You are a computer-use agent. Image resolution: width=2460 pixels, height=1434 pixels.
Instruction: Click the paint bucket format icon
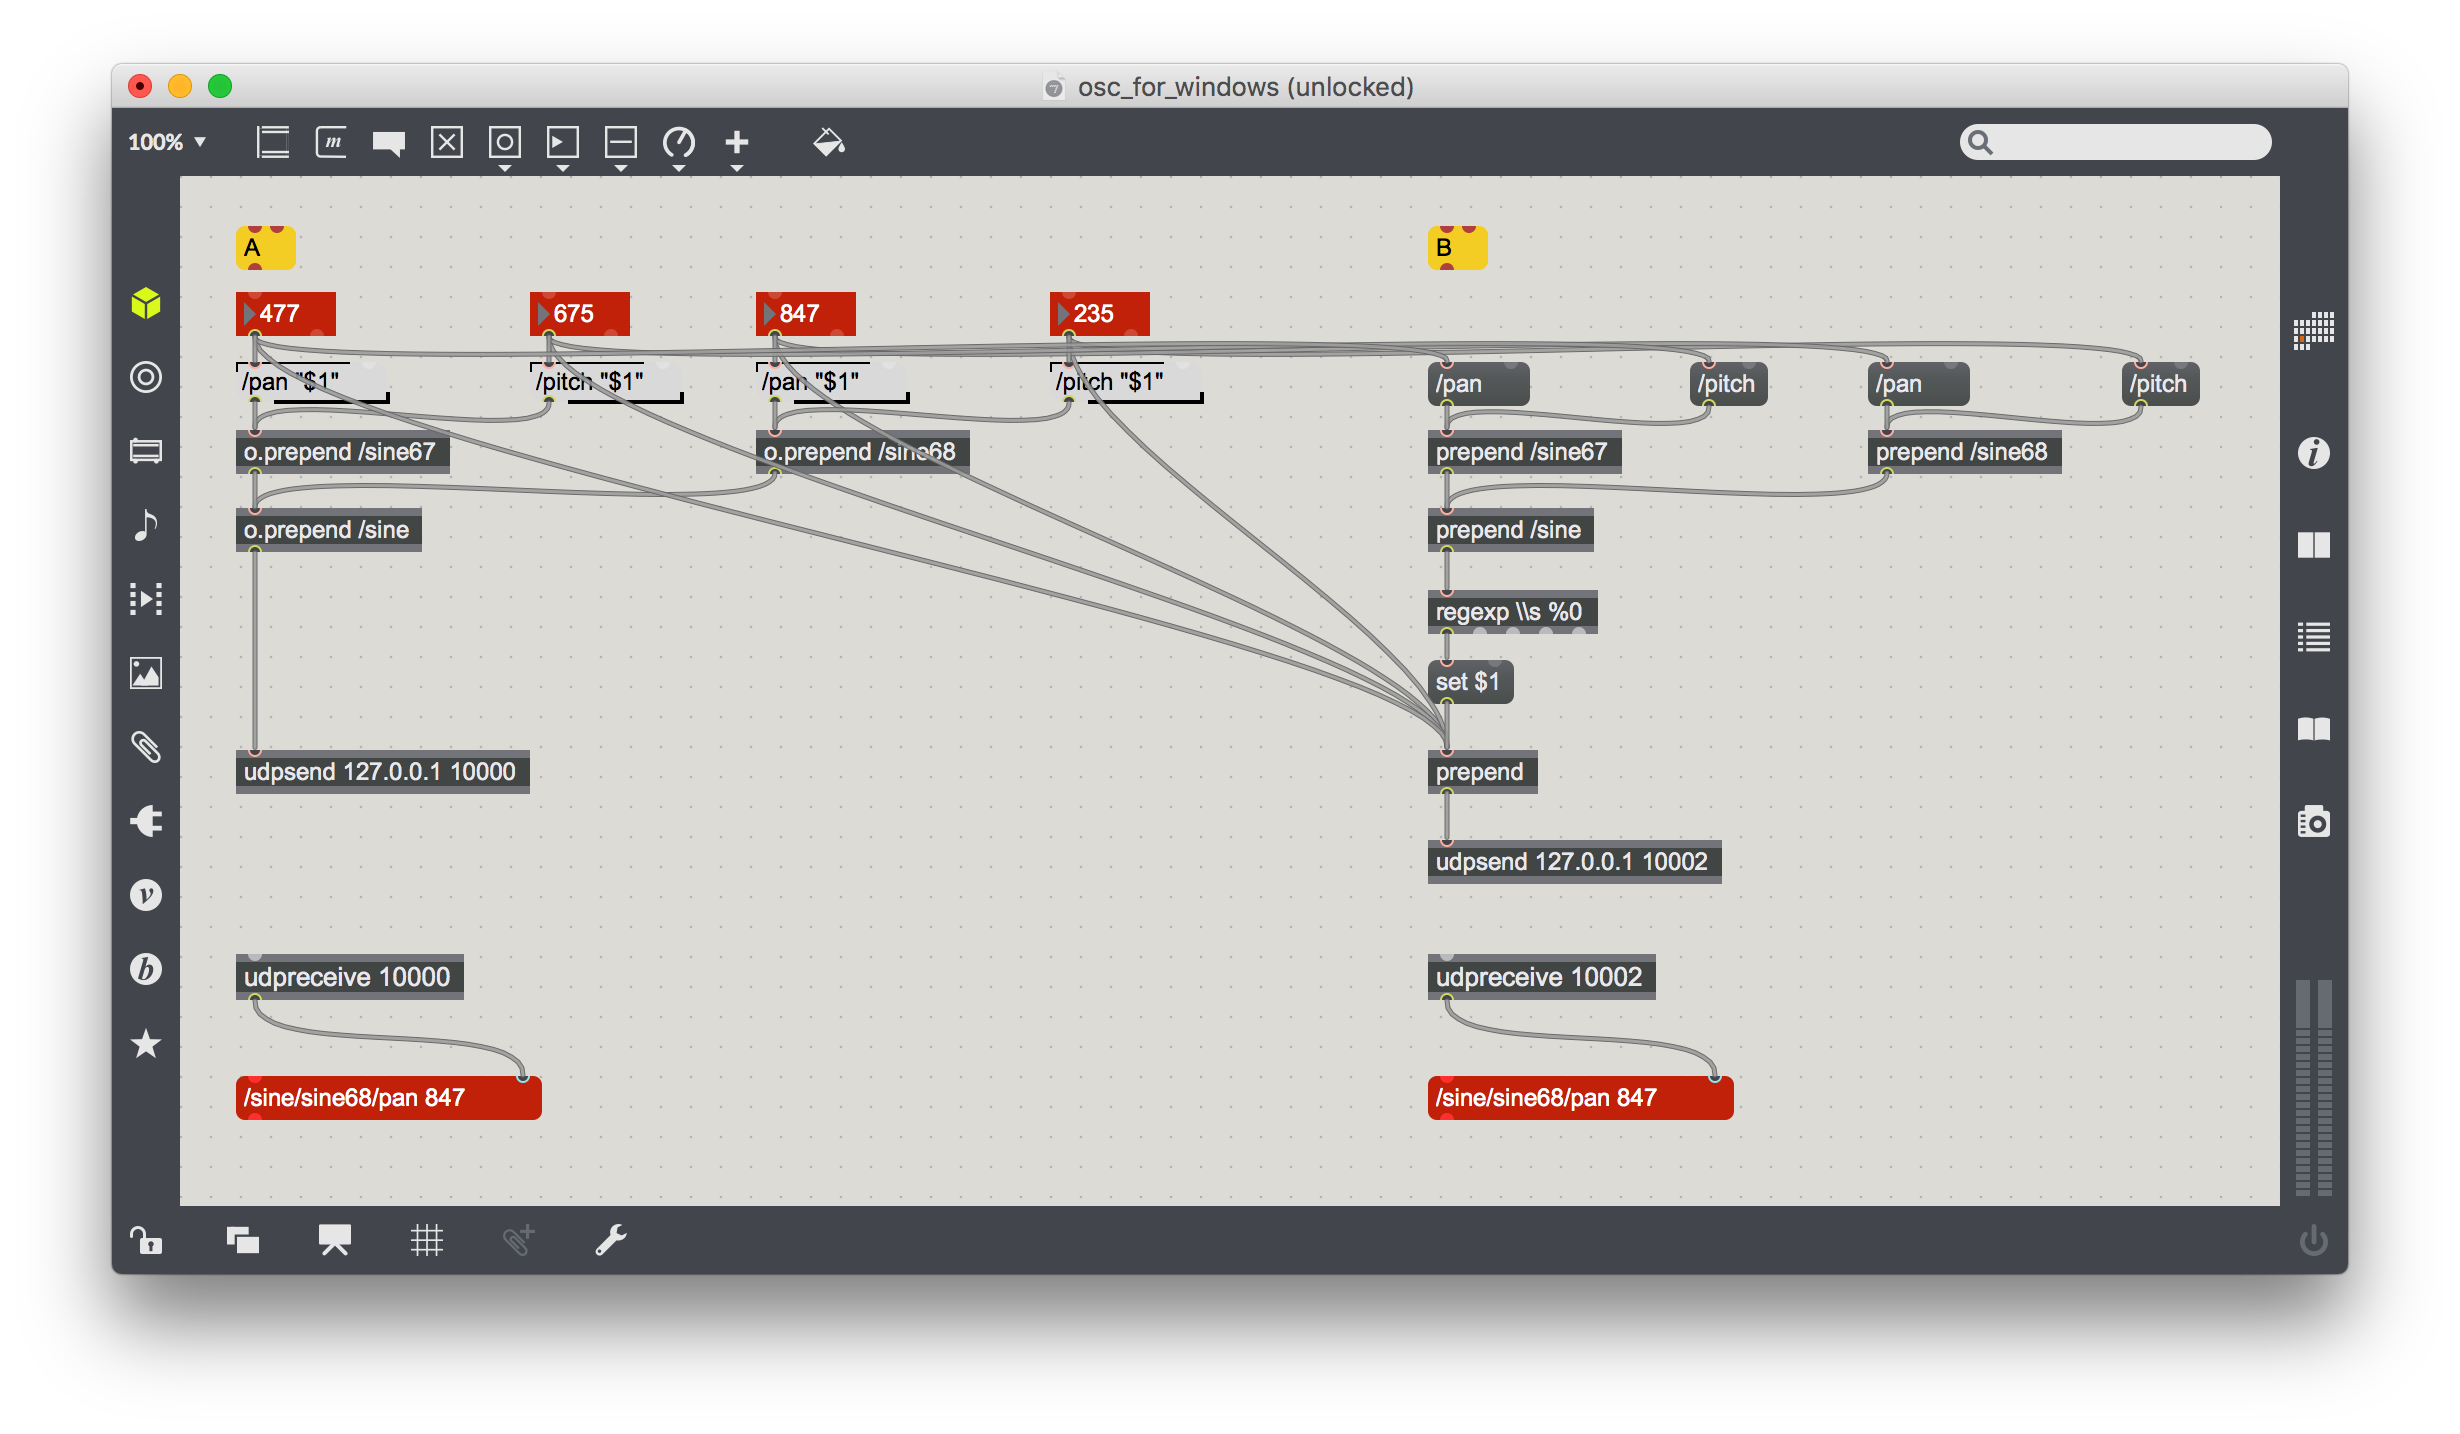[829, 143]
